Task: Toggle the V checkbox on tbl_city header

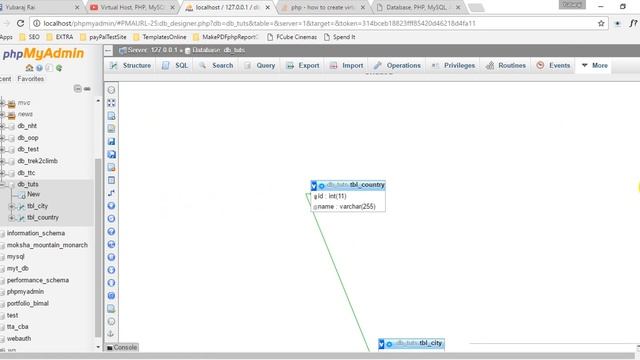Action: [x=381, y=344]
